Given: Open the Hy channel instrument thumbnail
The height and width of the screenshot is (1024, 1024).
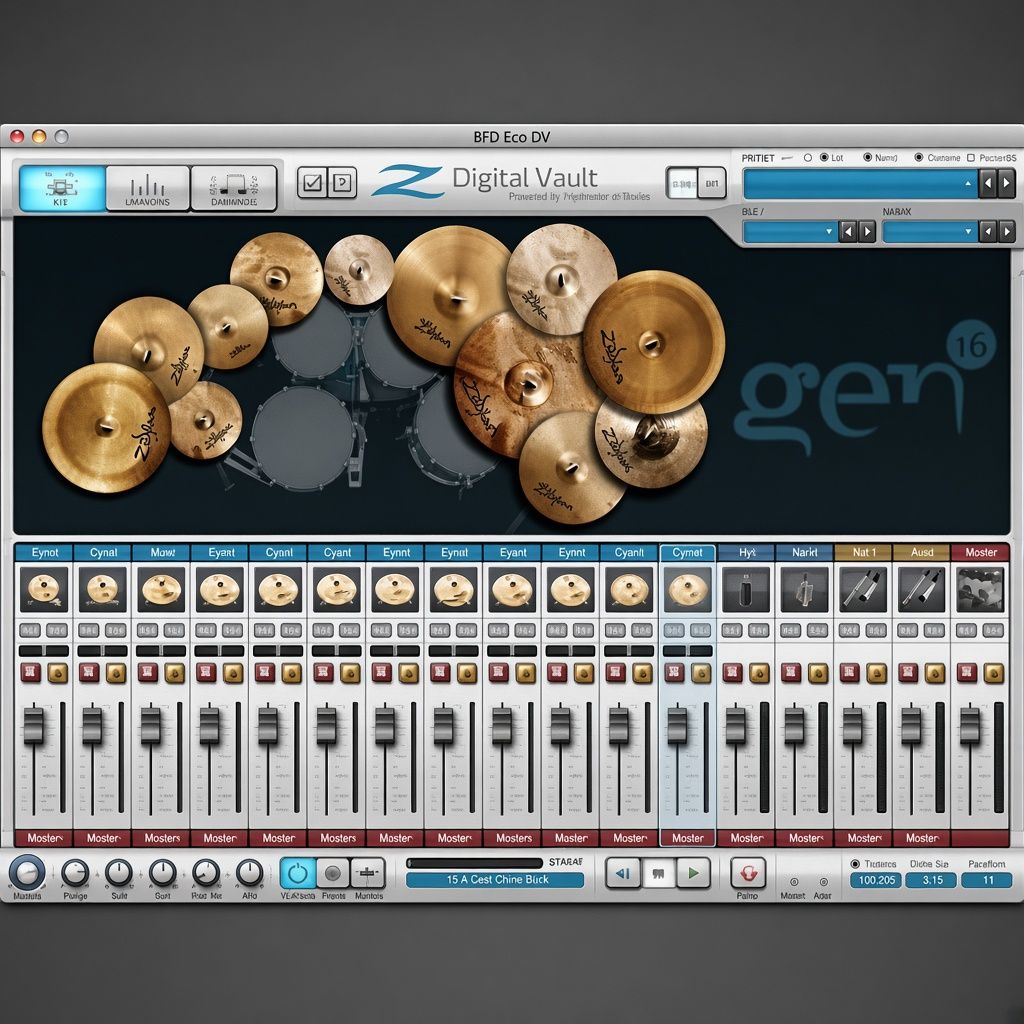Looking at the screenshot, I should (x=746, y=589).
